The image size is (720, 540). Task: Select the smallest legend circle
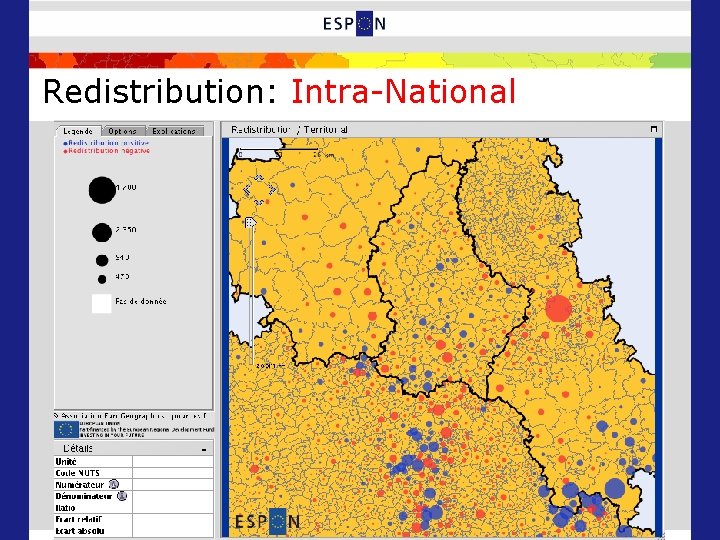pos(102,279)
